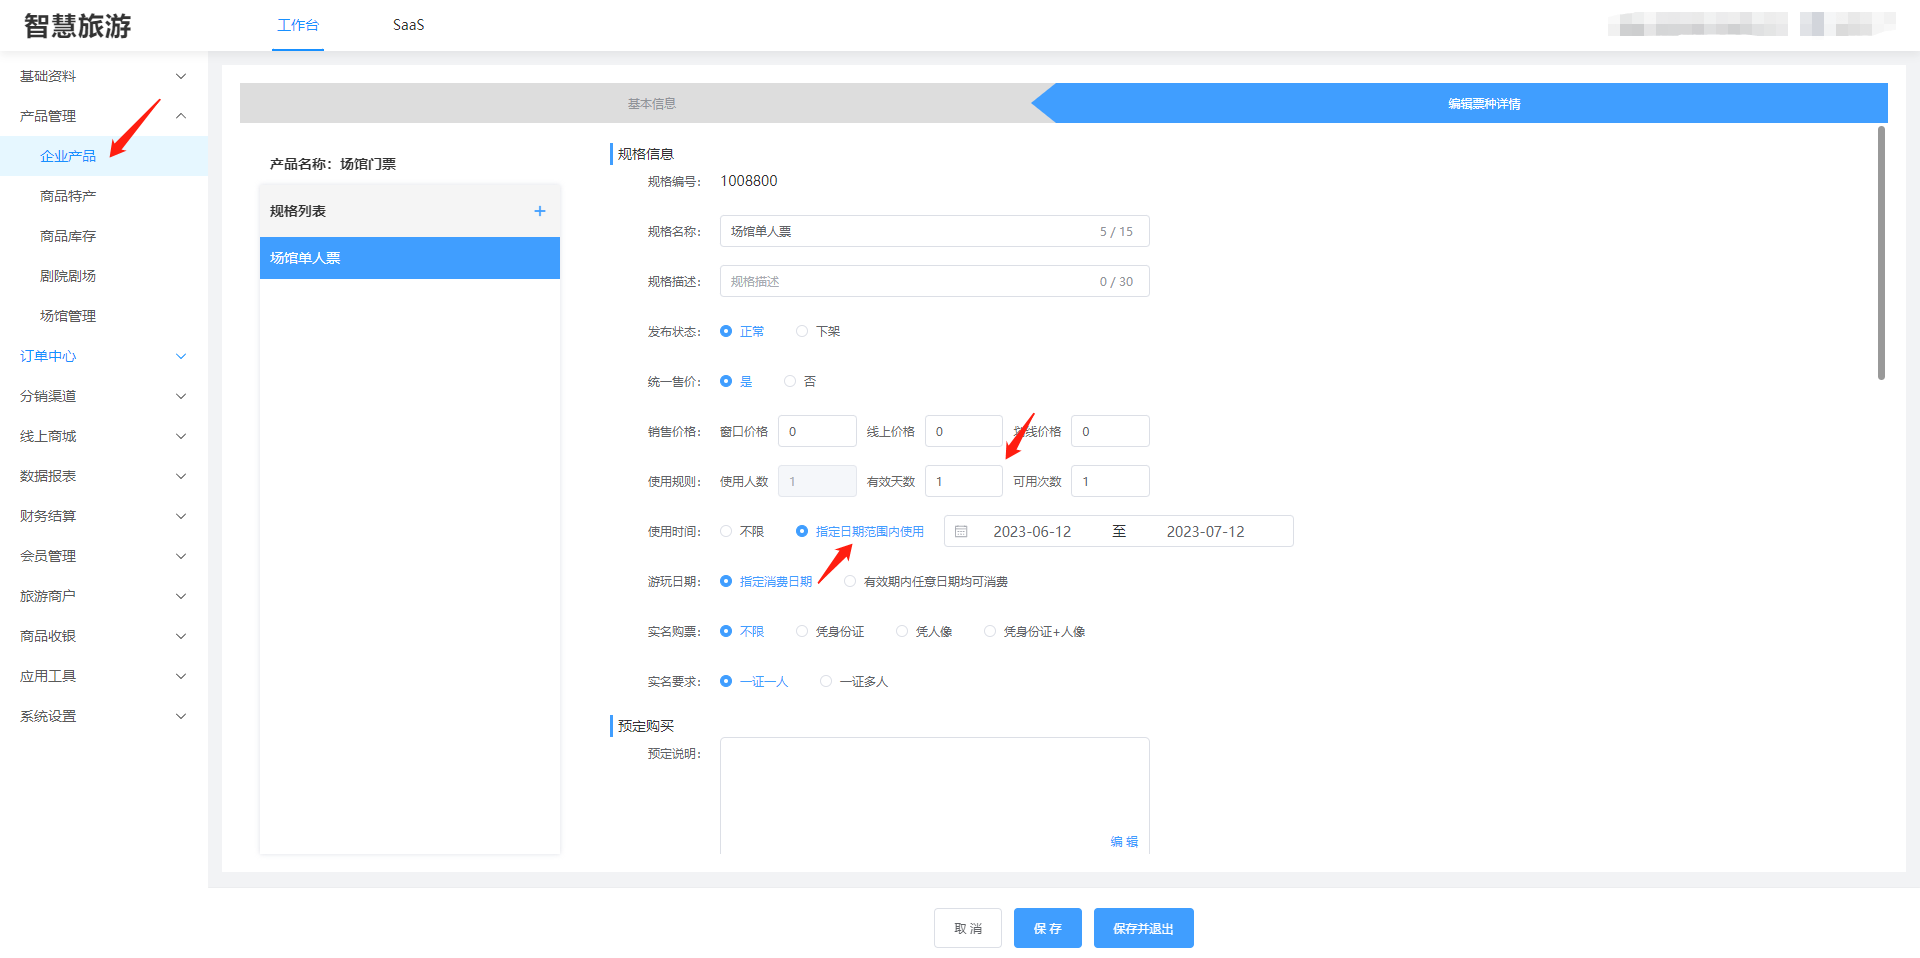Select 凭身份证 real-name ticket option
This screenshot has width=1920, height=958.
point(802,631)
